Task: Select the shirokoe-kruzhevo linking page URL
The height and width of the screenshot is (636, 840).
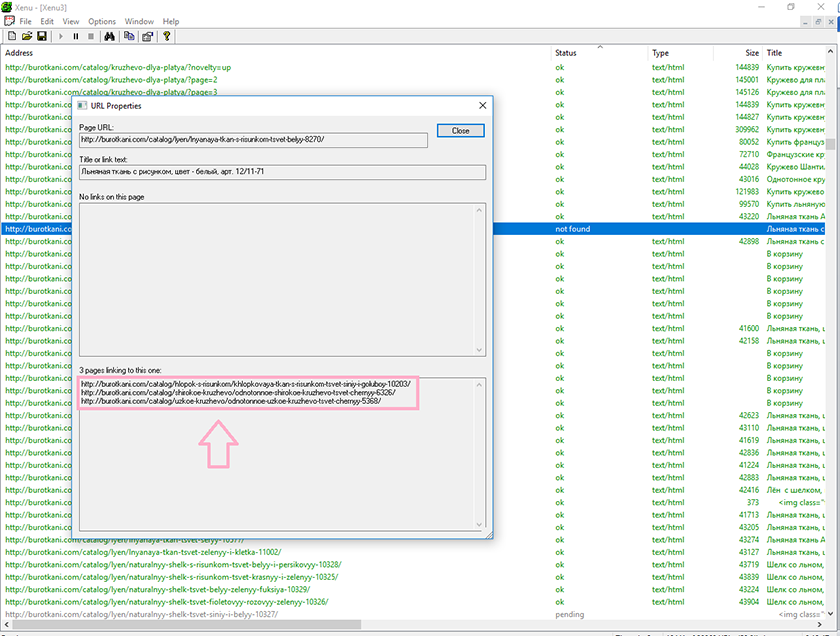Action: click(238, 393)
